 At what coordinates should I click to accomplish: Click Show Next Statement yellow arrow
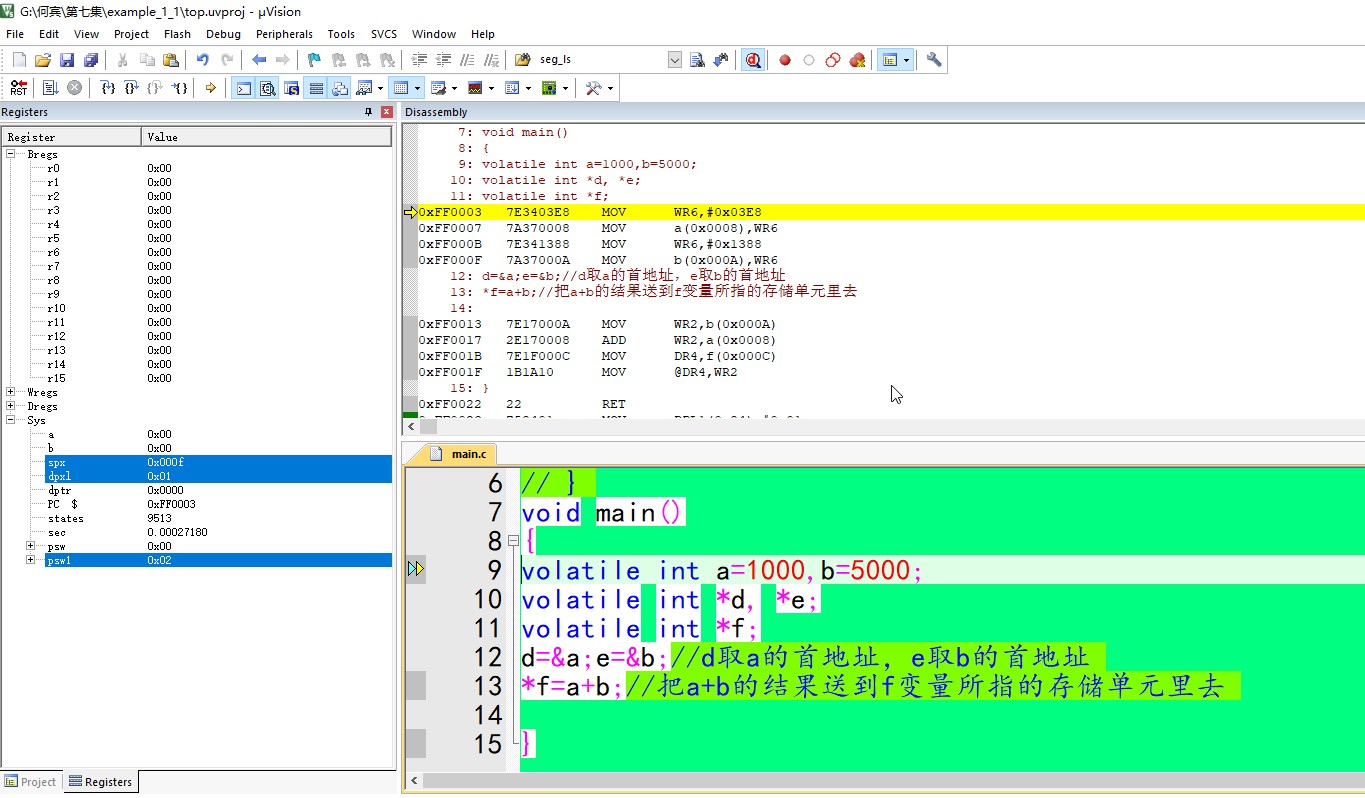(210, 88)
